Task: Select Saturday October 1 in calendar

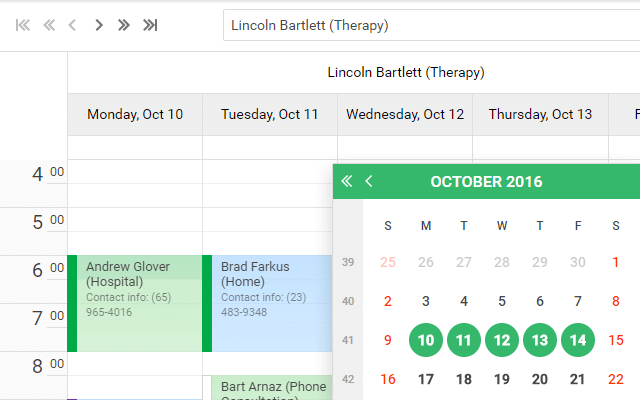Action: [x=615, y=262]
